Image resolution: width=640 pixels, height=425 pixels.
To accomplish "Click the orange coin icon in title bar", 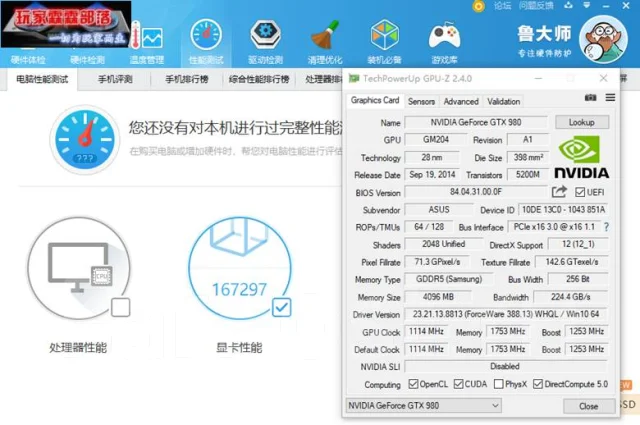I will [478, 6].
